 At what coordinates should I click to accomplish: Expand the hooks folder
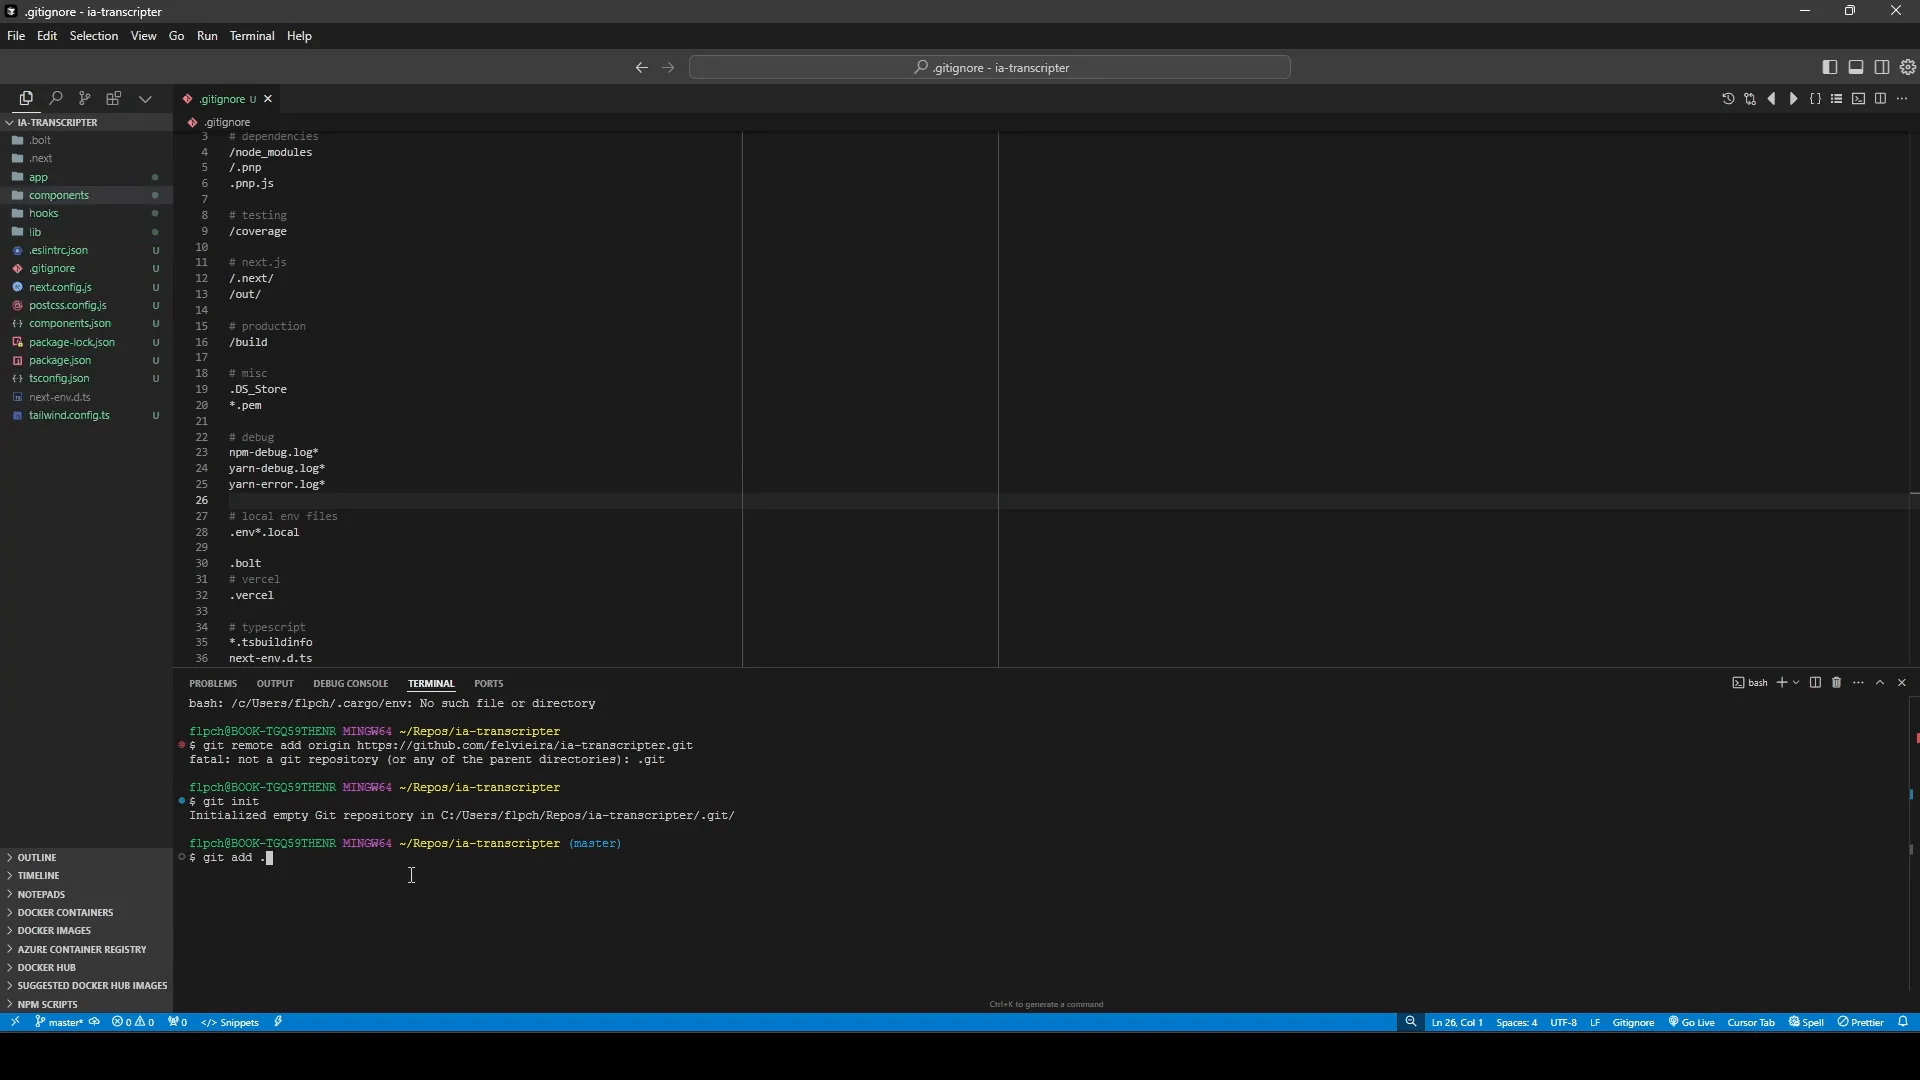pyautogui.click(x=86, y=213)
